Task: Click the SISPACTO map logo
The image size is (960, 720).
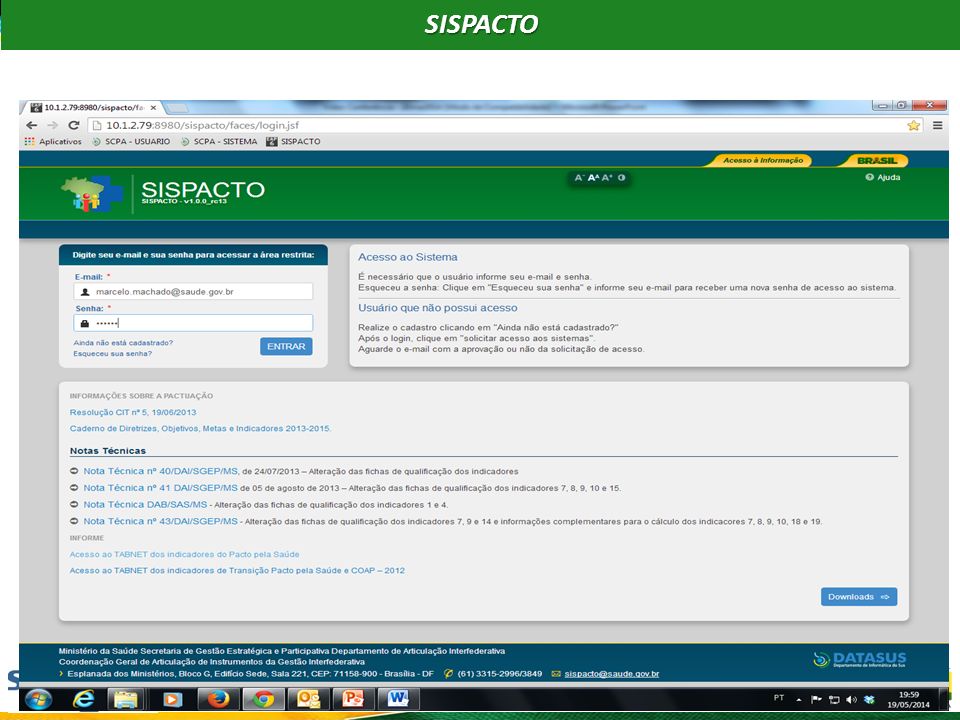Action: (92, 193)
